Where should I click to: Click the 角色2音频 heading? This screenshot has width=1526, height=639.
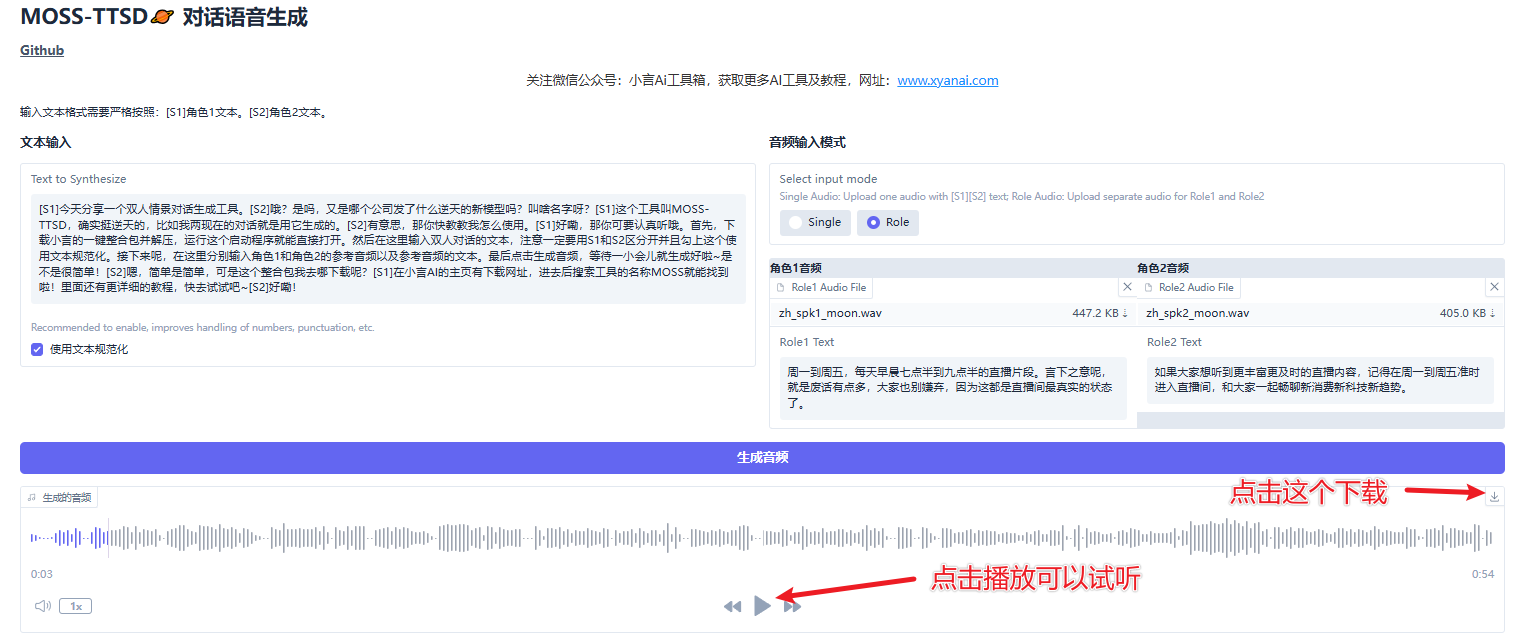[x=1163, y=268]
